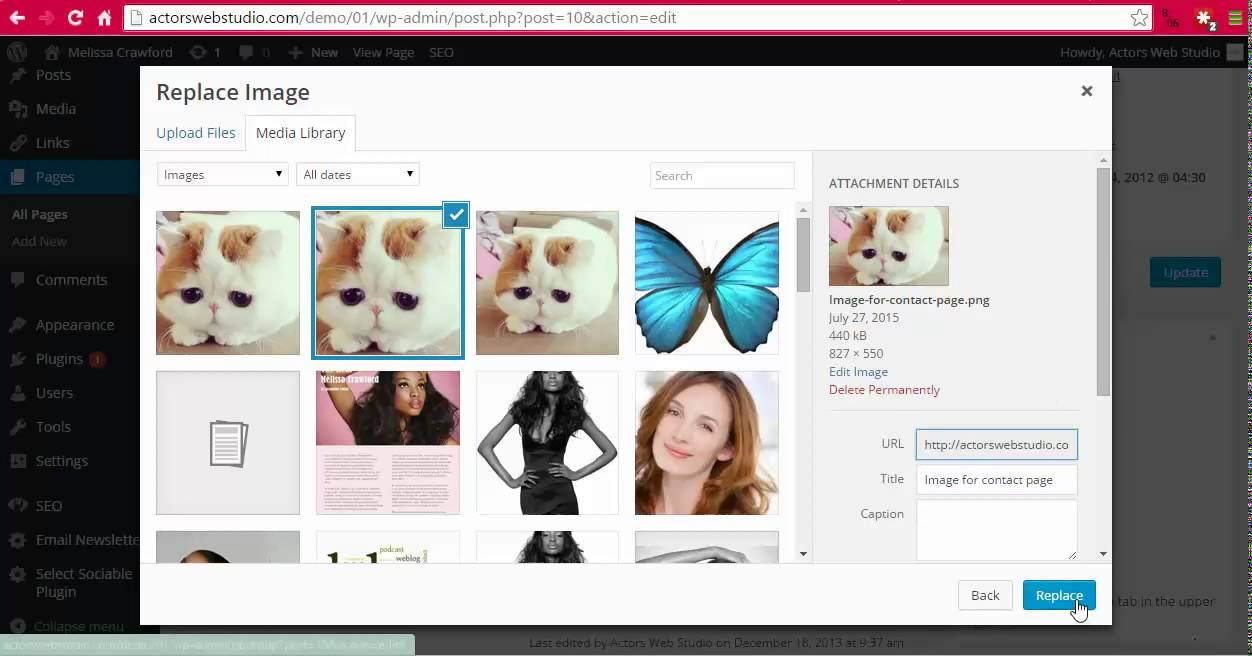Image resolution: width=1252 pixels, height=656 pixels.
Task: Select the blue butterfly thumbnail
Action: (707, 283)
